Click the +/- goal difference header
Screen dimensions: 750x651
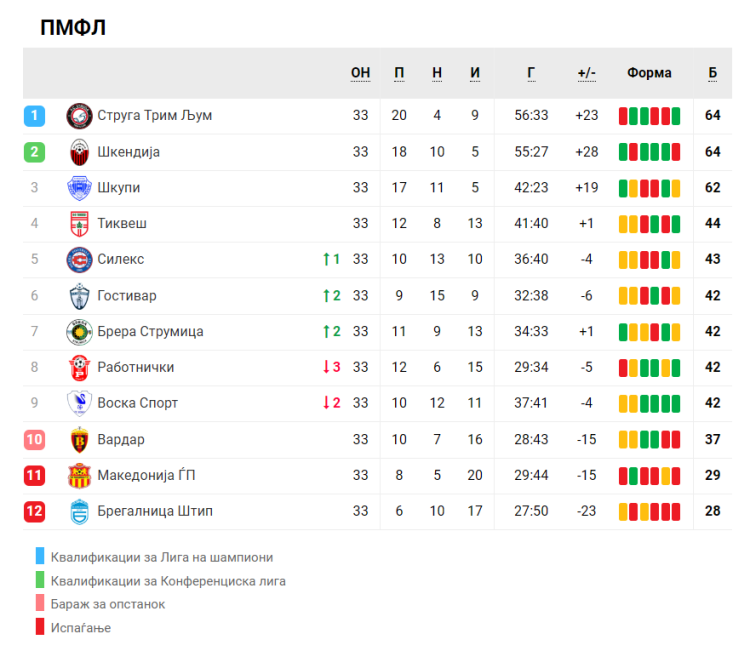click(x=586, y=73)
